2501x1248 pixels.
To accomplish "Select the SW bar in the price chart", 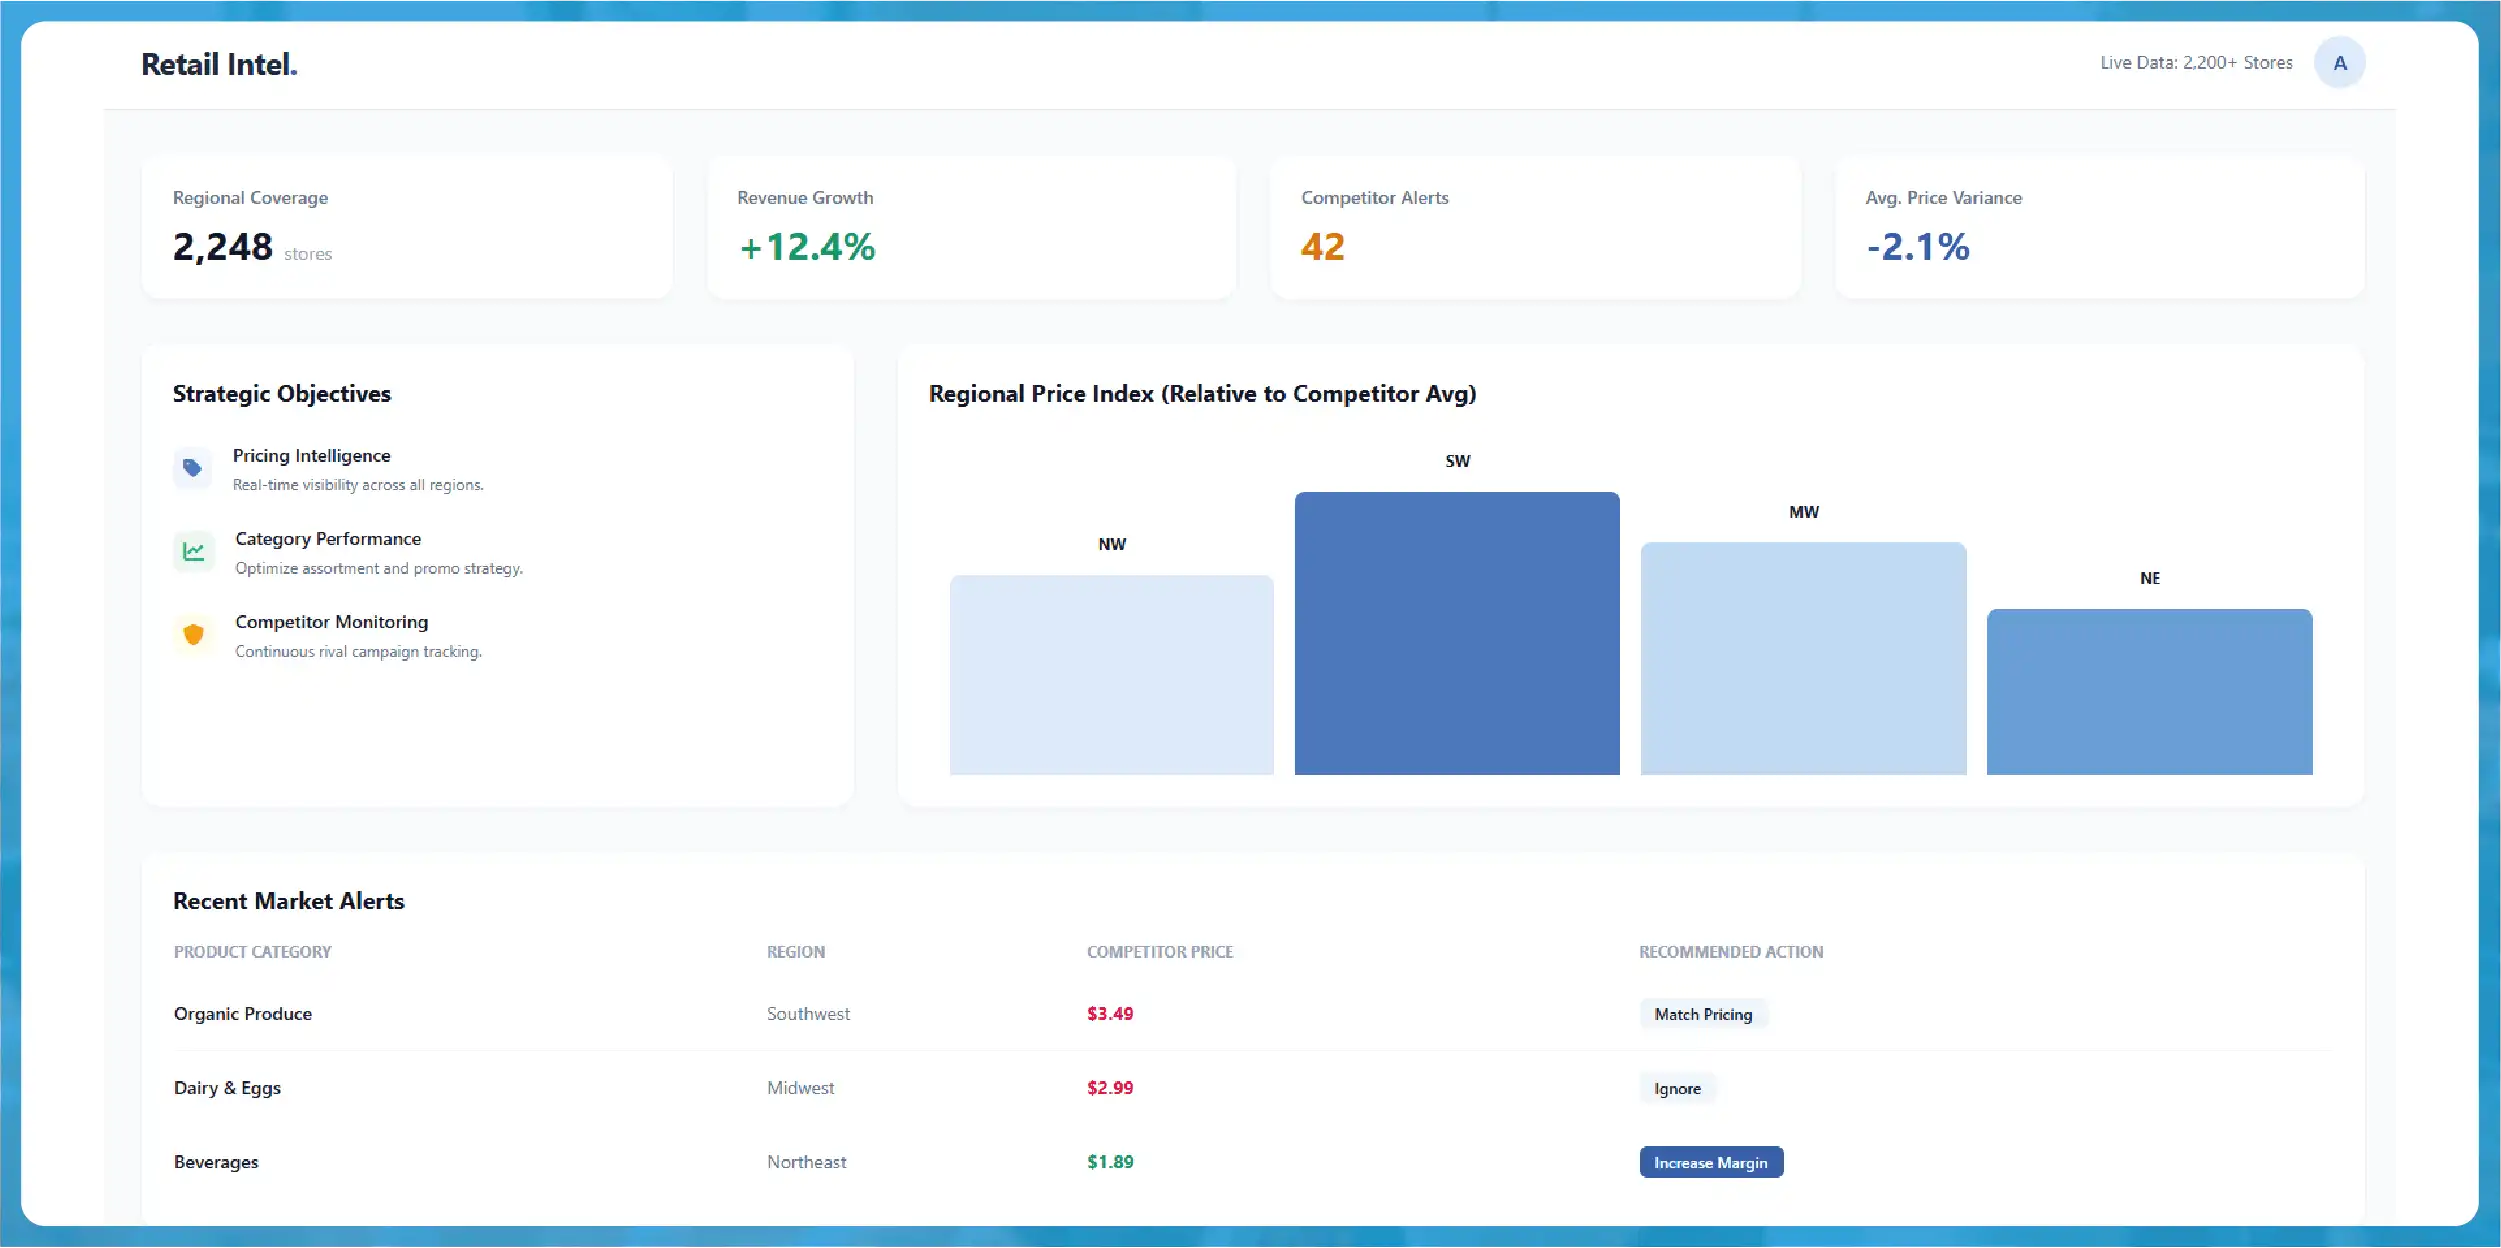I will click(1457, 633).
